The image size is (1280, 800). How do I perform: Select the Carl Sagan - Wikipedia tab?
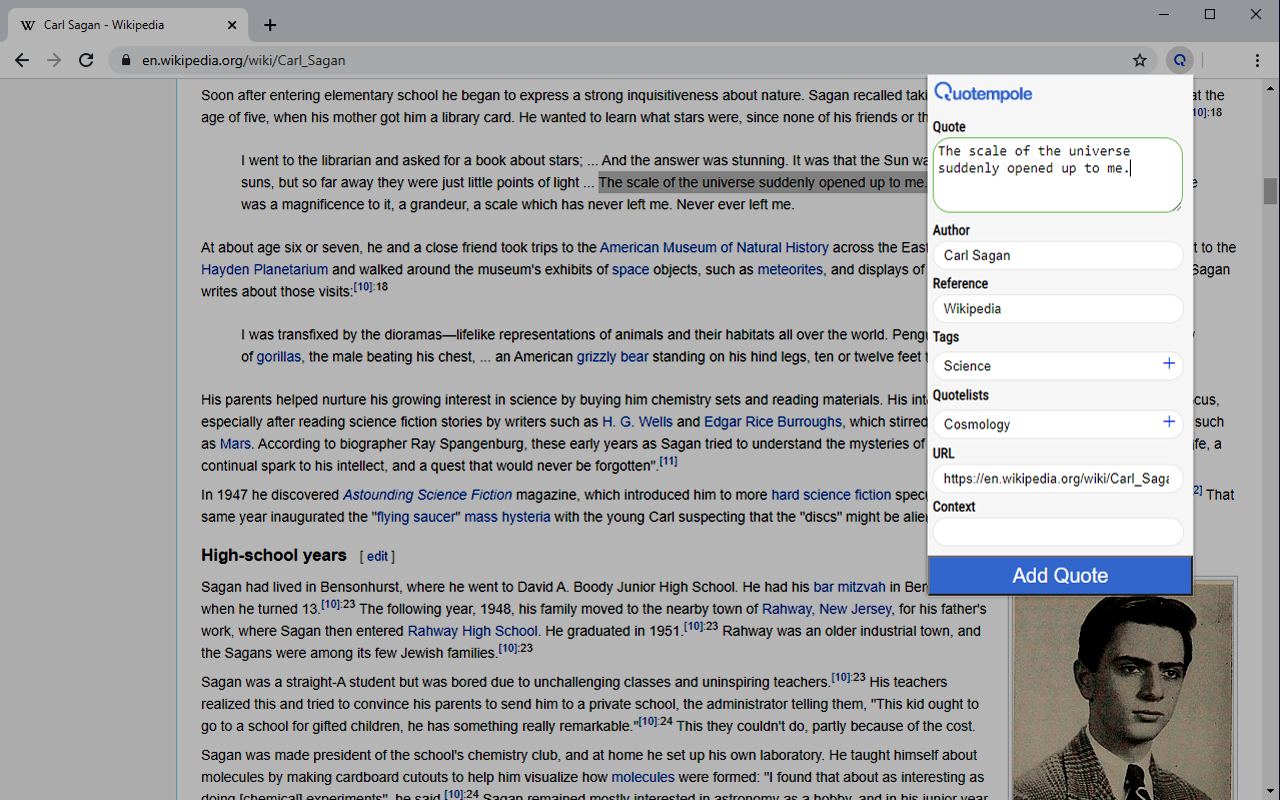[x=120, y=25]
